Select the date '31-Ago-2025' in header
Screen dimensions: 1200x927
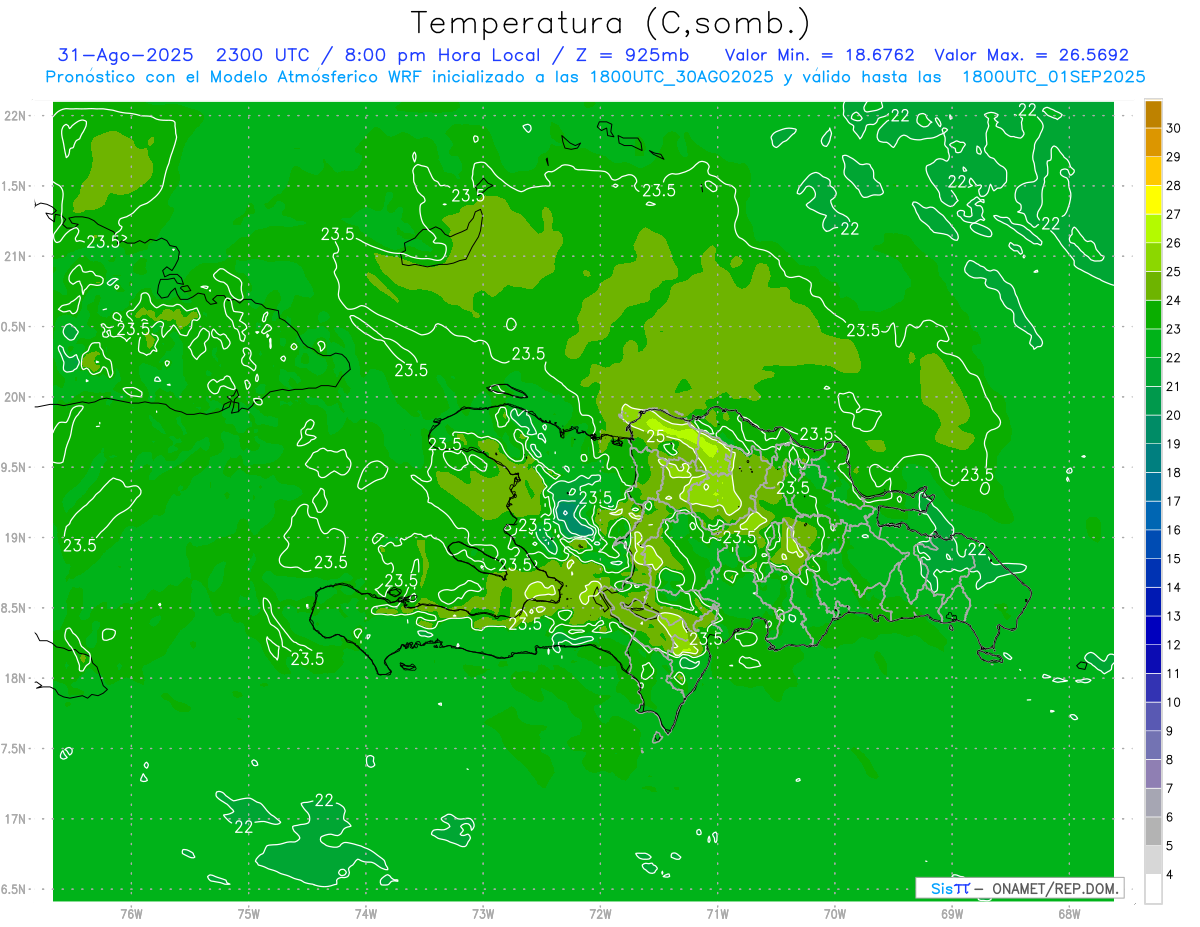(126, 55)
